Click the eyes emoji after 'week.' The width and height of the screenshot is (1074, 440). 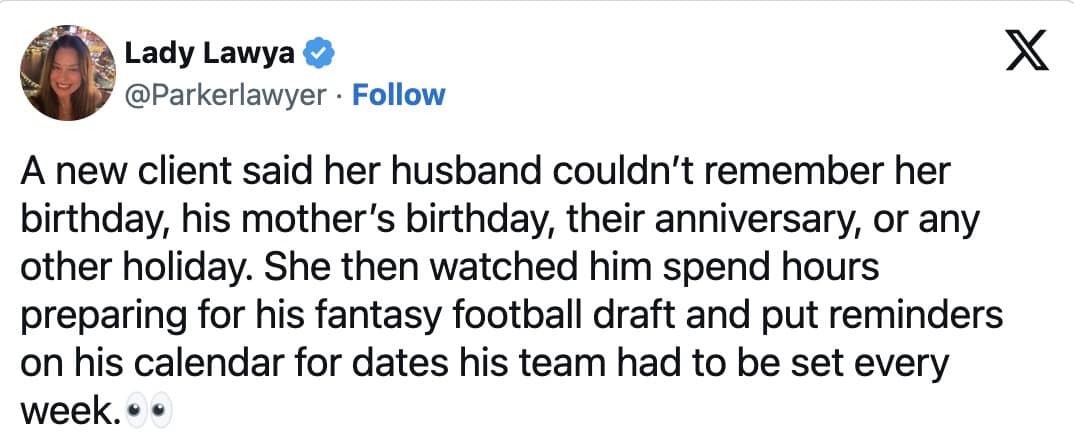150,409
